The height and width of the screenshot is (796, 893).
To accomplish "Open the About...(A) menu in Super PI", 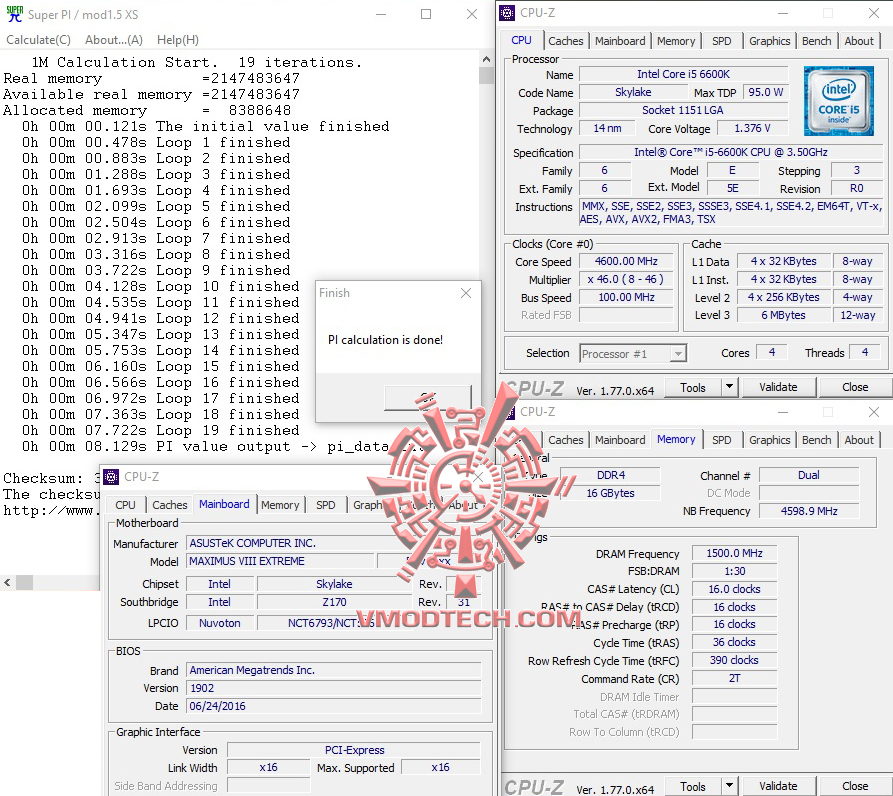I will (x=113, y=40).
